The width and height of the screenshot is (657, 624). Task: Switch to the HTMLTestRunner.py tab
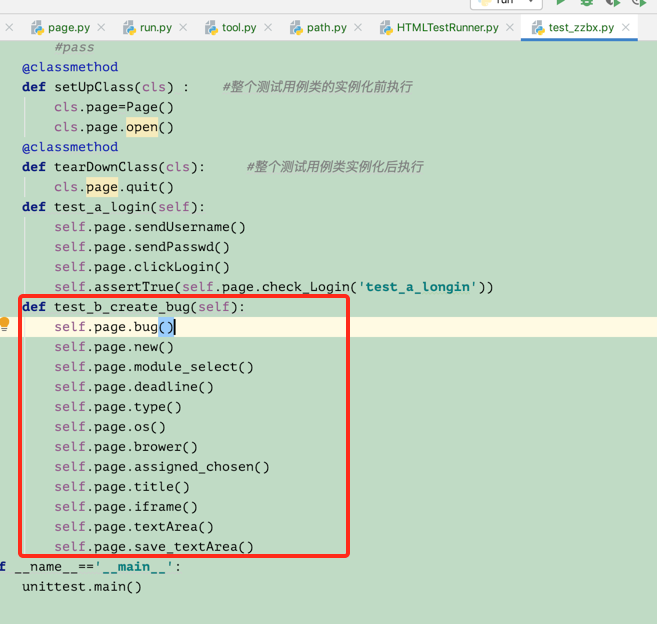point(447,28)
